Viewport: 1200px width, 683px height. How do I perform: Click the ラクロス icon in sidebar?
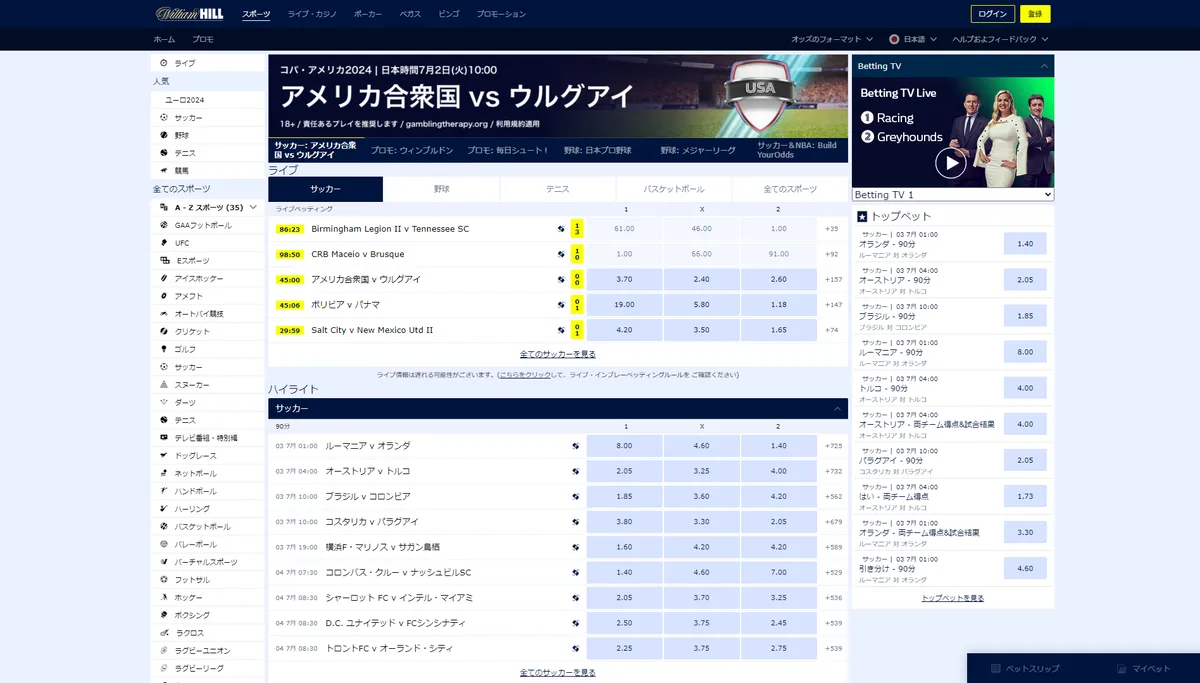tap(164, 633)
